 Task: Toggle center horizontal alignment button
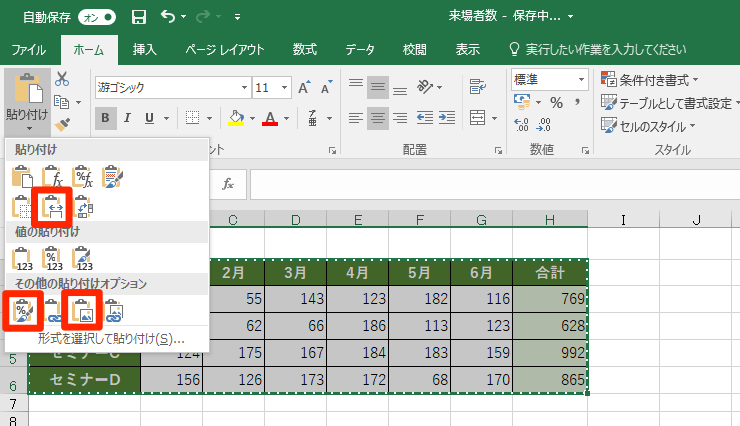click(x=378, y=117)
